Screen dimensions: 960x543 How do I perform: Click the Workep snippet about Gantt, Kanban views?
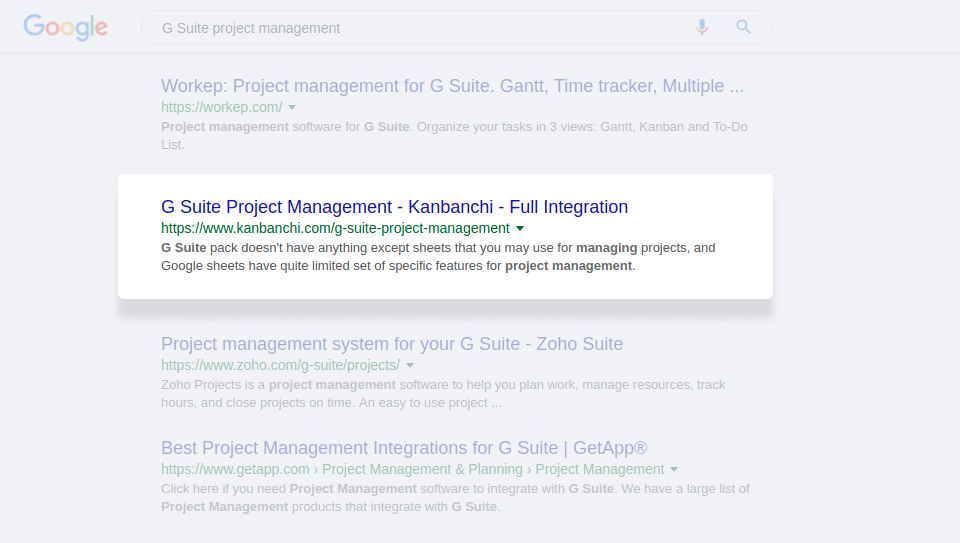click(454, 136)
